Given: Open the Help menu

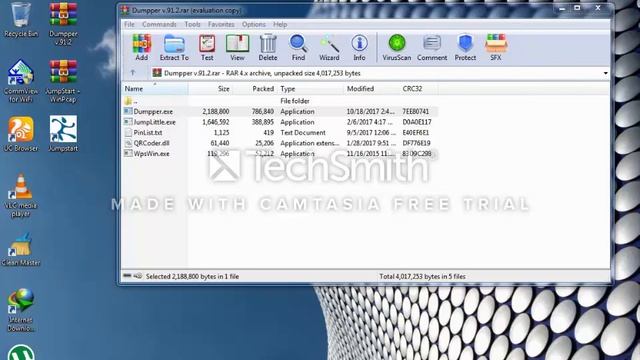Looking at the screenshot, I should click(x=280, y=24).
